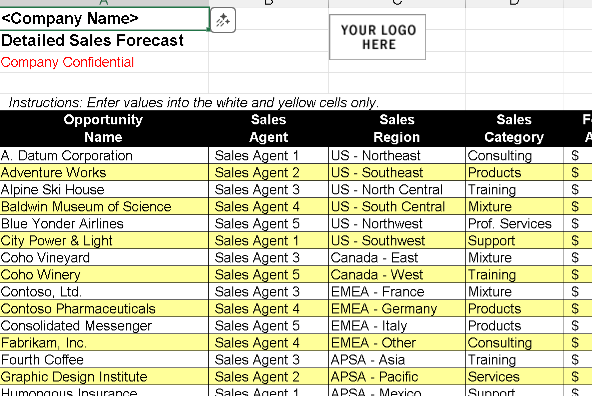Select the <Company Name> cell
The image size is (592, 396).
[104, 18]
